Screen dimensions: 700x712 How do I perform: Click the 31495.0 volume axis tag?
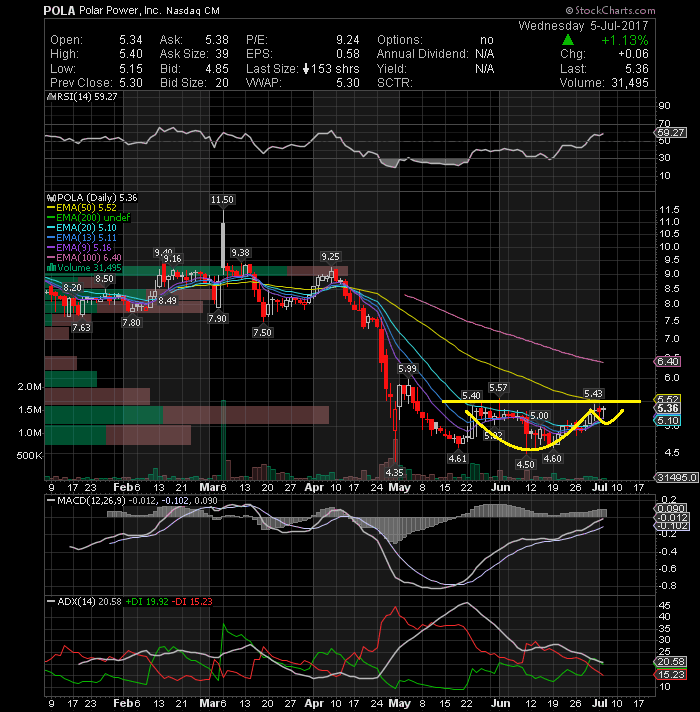(x=676, y=477)
